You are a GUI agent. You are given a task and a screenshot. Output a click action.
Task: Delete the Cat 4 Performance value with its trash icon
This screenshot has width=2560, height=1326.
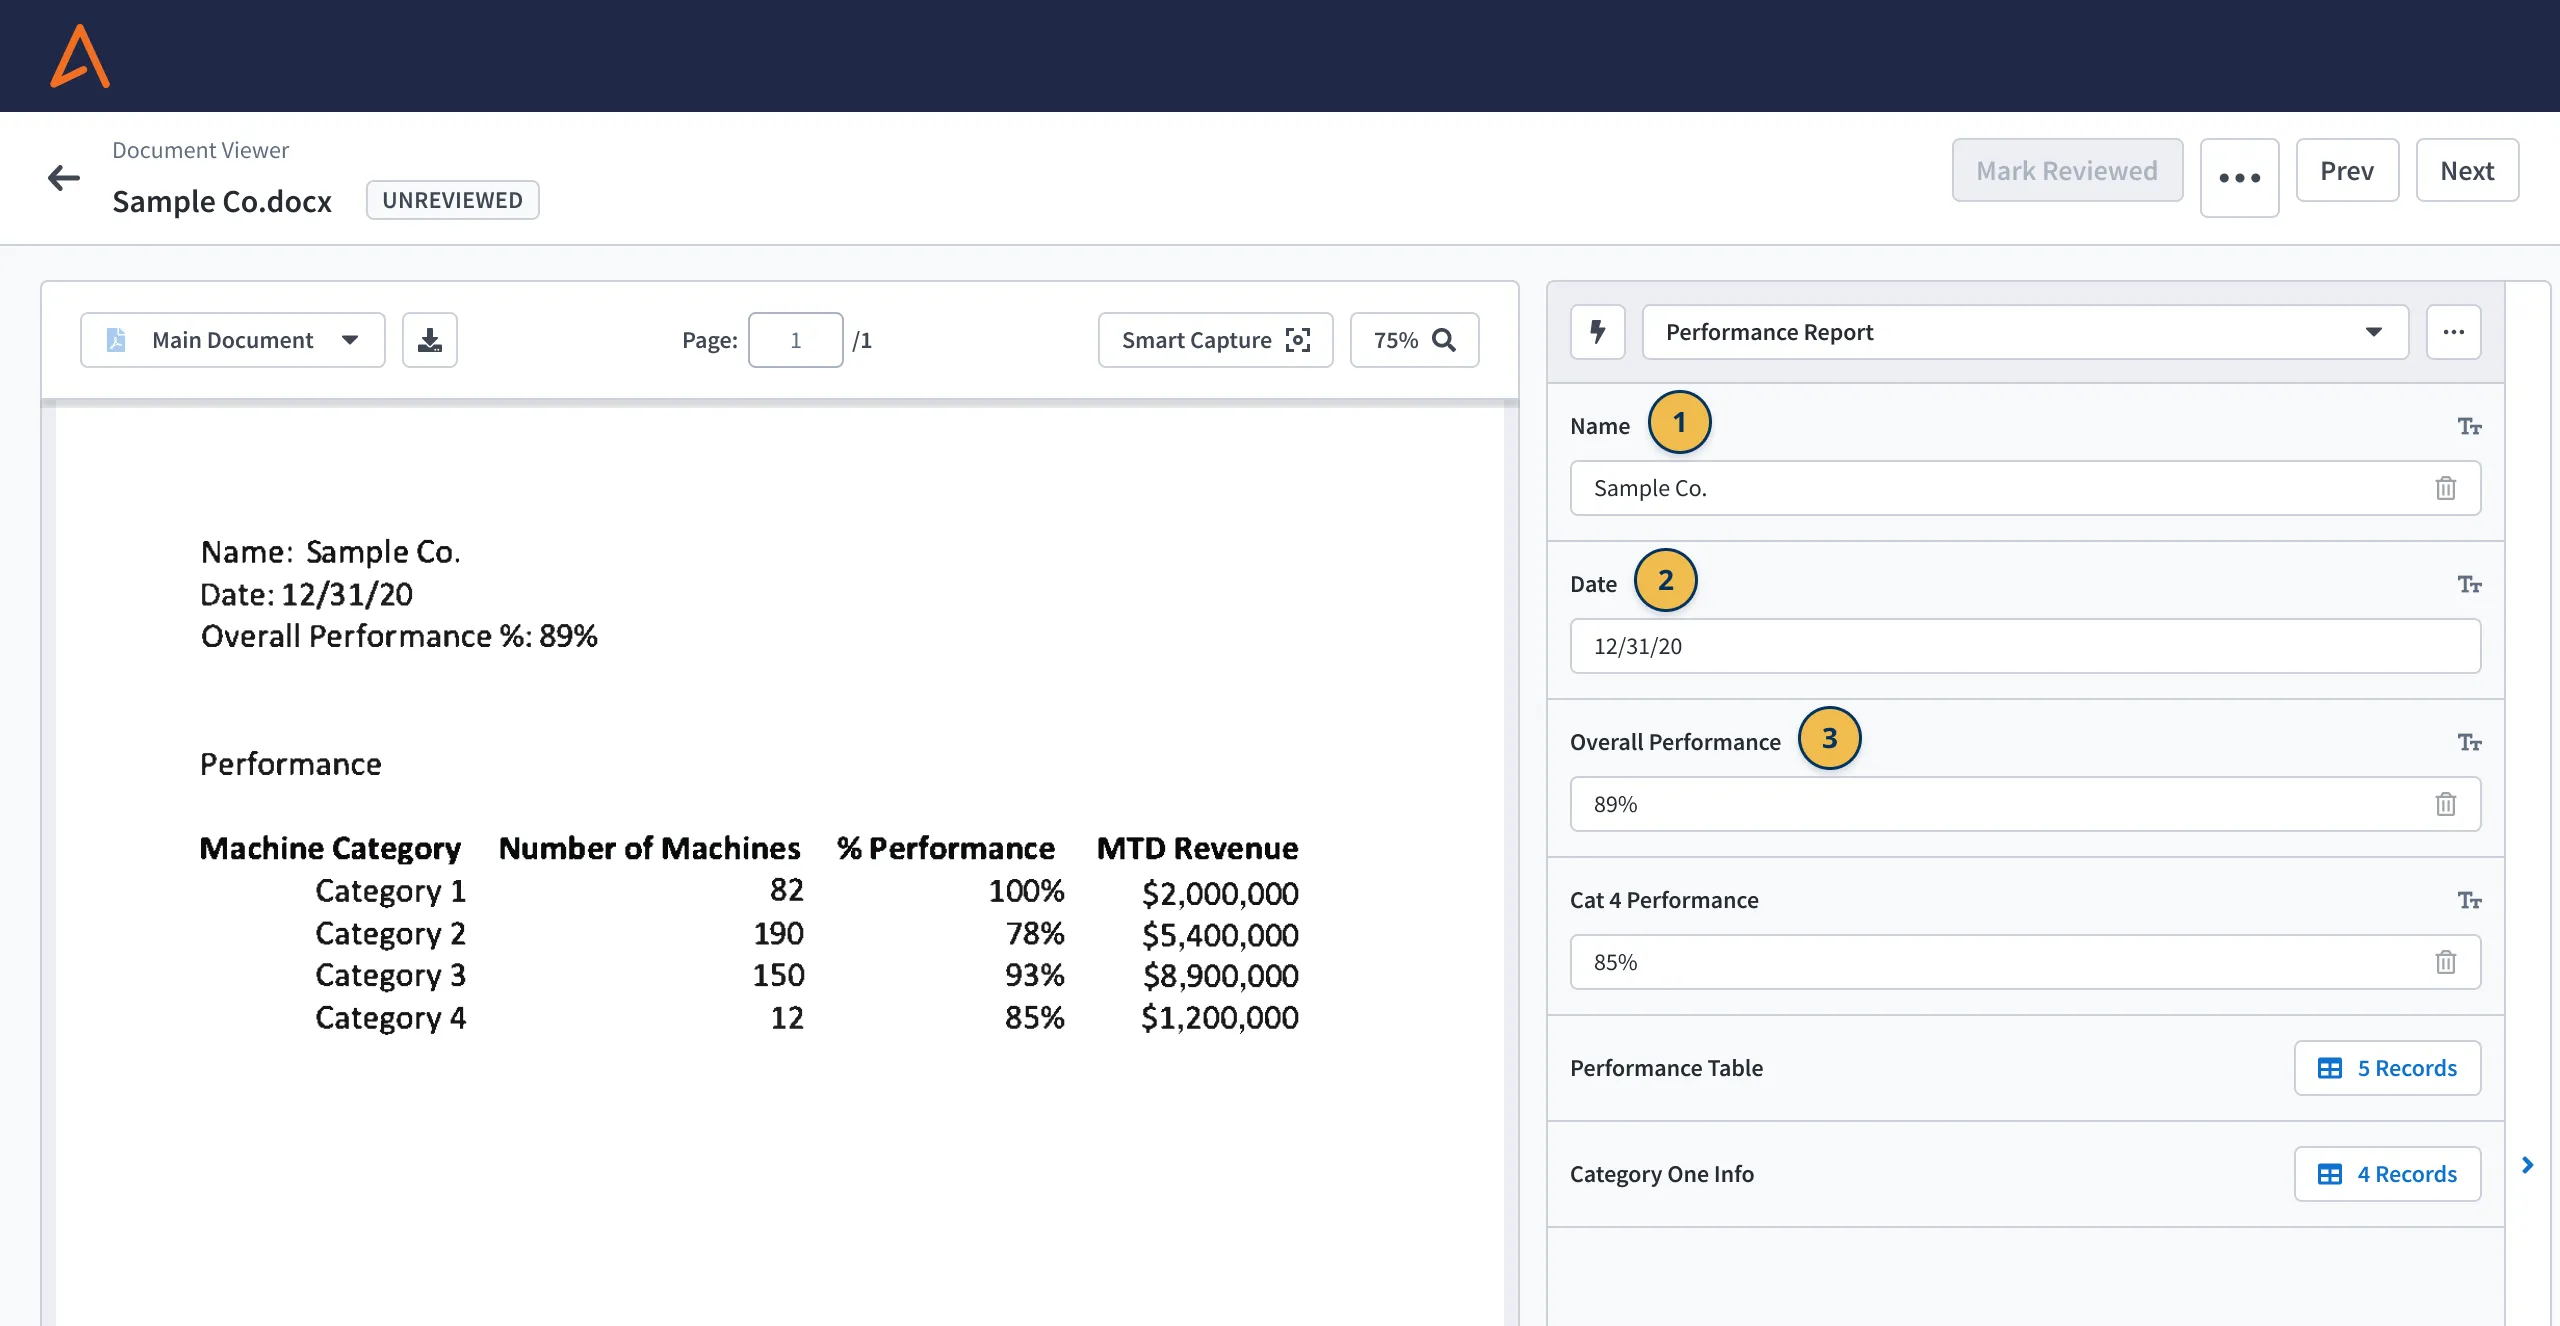click(x=2446, y=962)
